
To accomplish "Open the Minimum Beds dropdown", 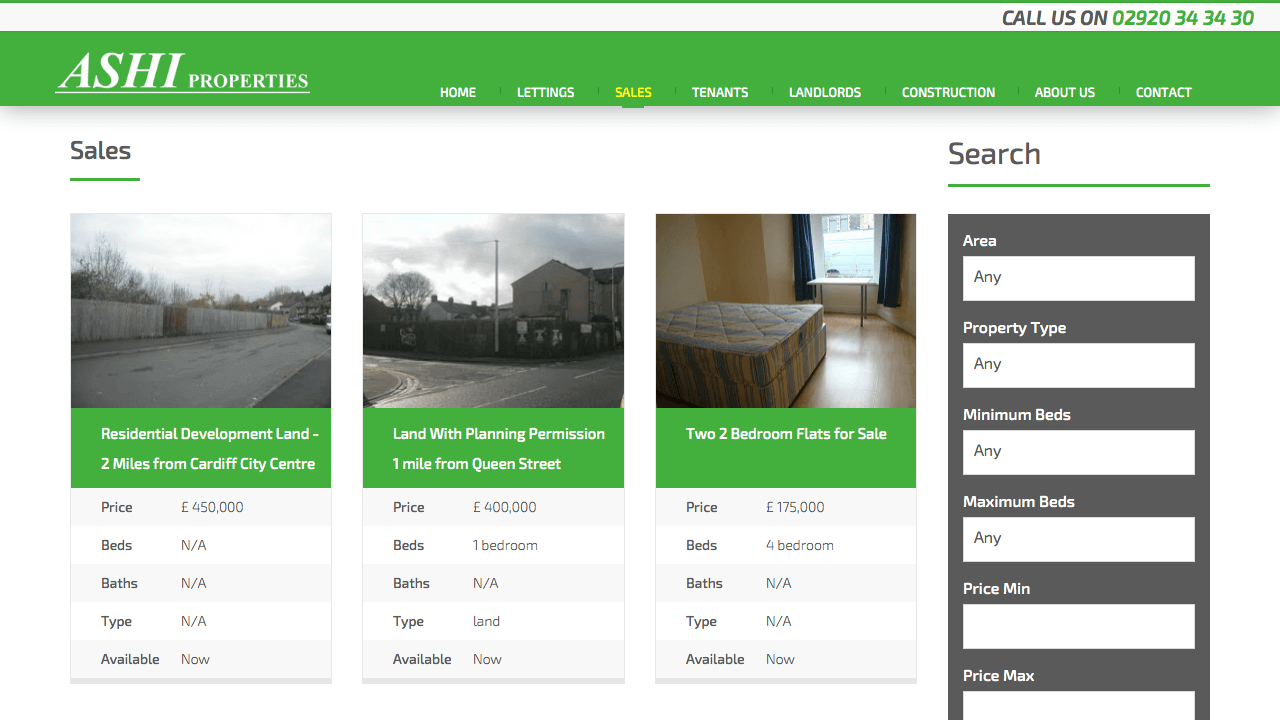I will pos(1078,452).
